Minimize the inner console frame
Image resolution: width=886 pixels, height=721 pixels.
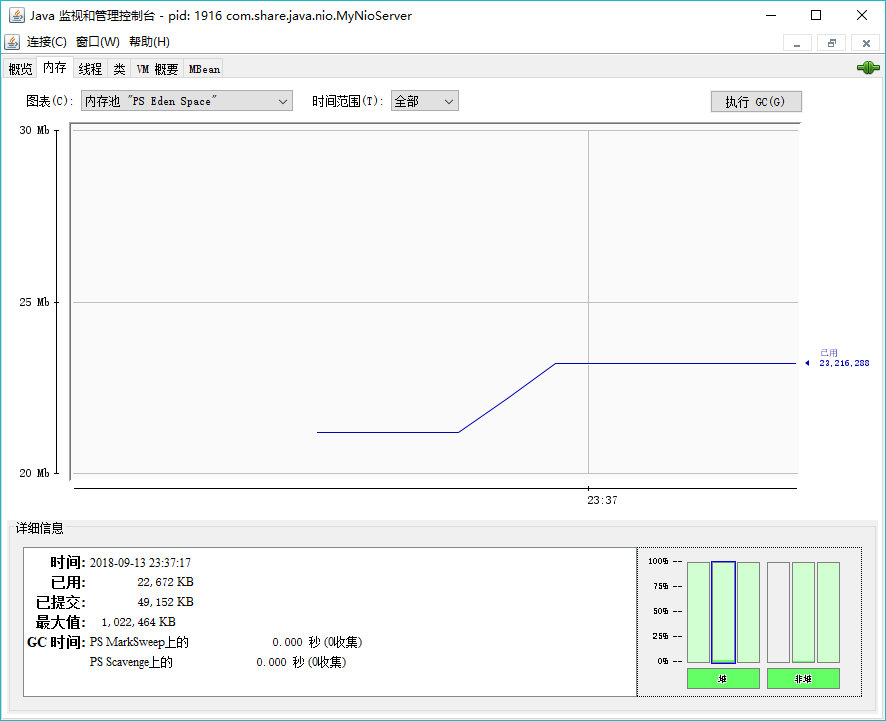pos(797,43)
